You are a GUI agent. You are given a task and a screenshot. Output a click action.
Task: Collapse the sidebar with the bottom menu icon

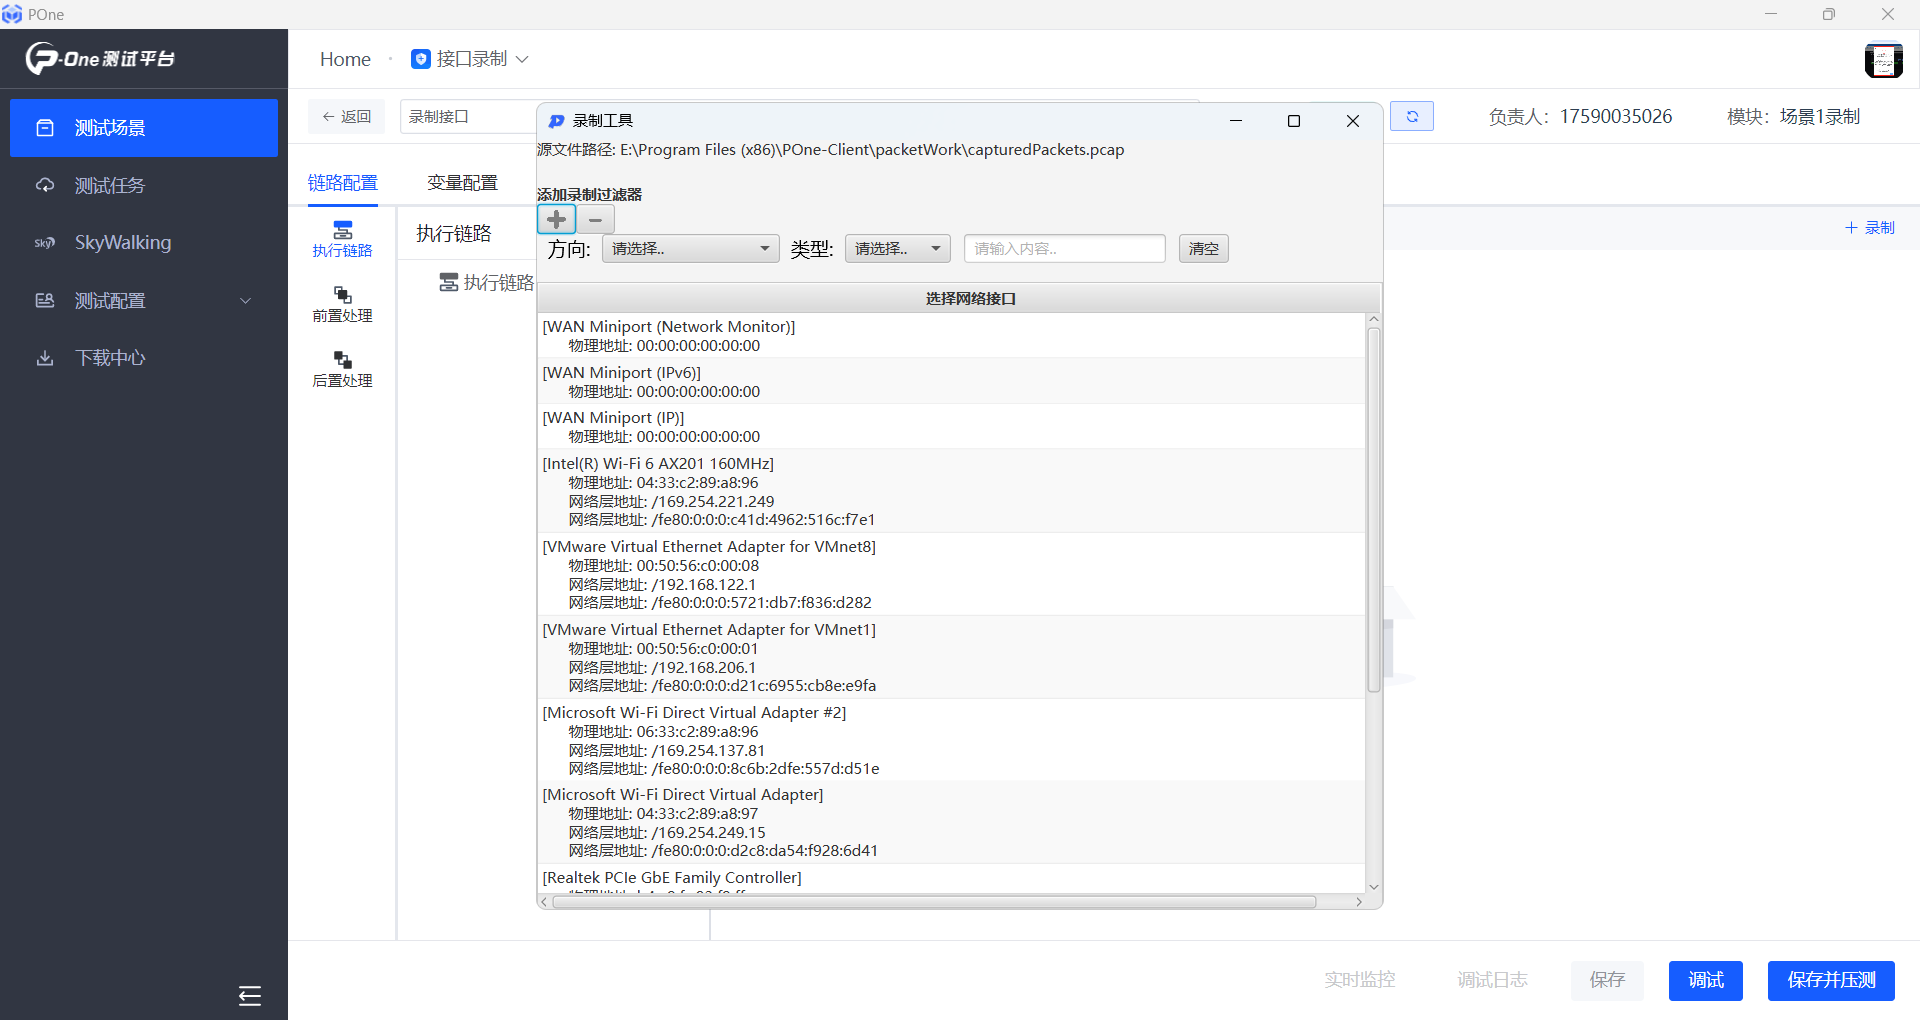point(249,995)
